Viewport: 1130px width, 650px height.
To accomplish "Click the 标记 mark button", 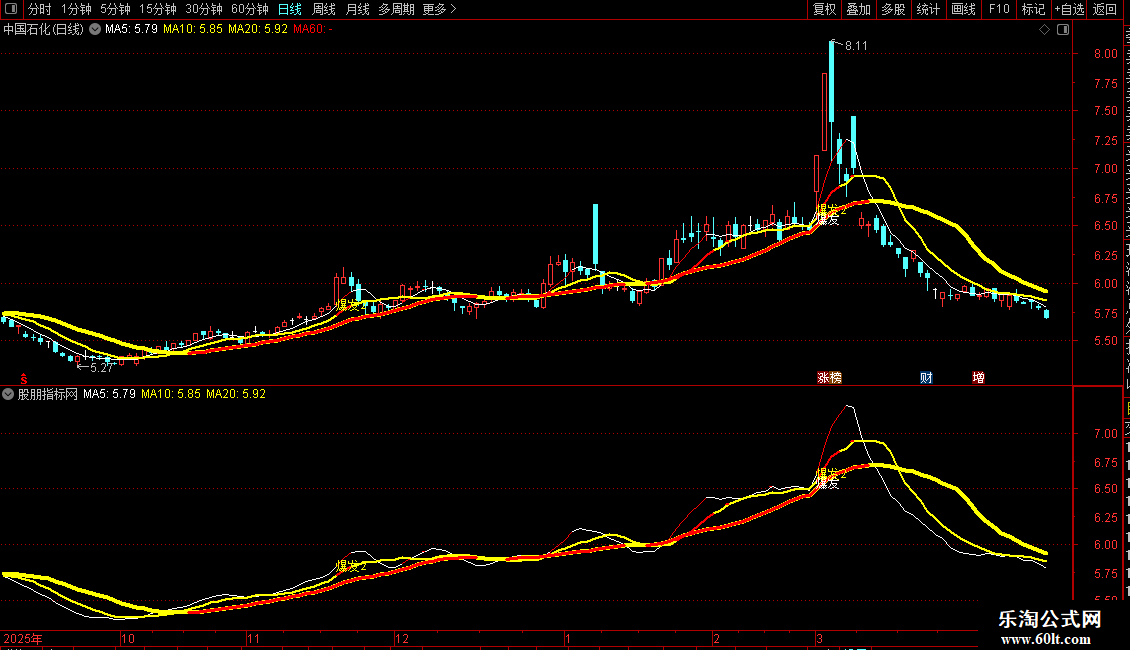I will [1033, 9].
